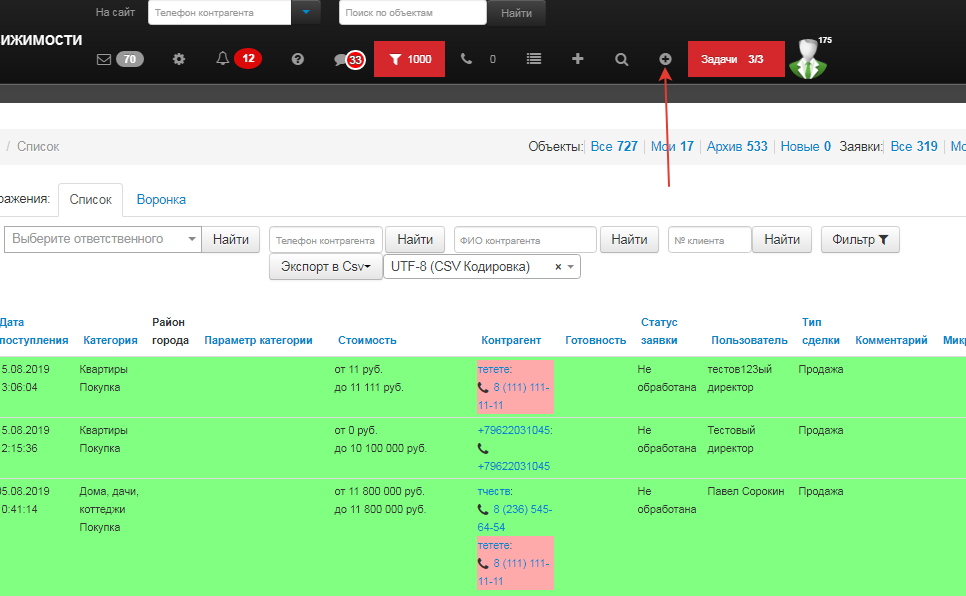The width and height of the screenshot is (966, 596).
Task: Show Все 319 requests
Action: [914, 147]
